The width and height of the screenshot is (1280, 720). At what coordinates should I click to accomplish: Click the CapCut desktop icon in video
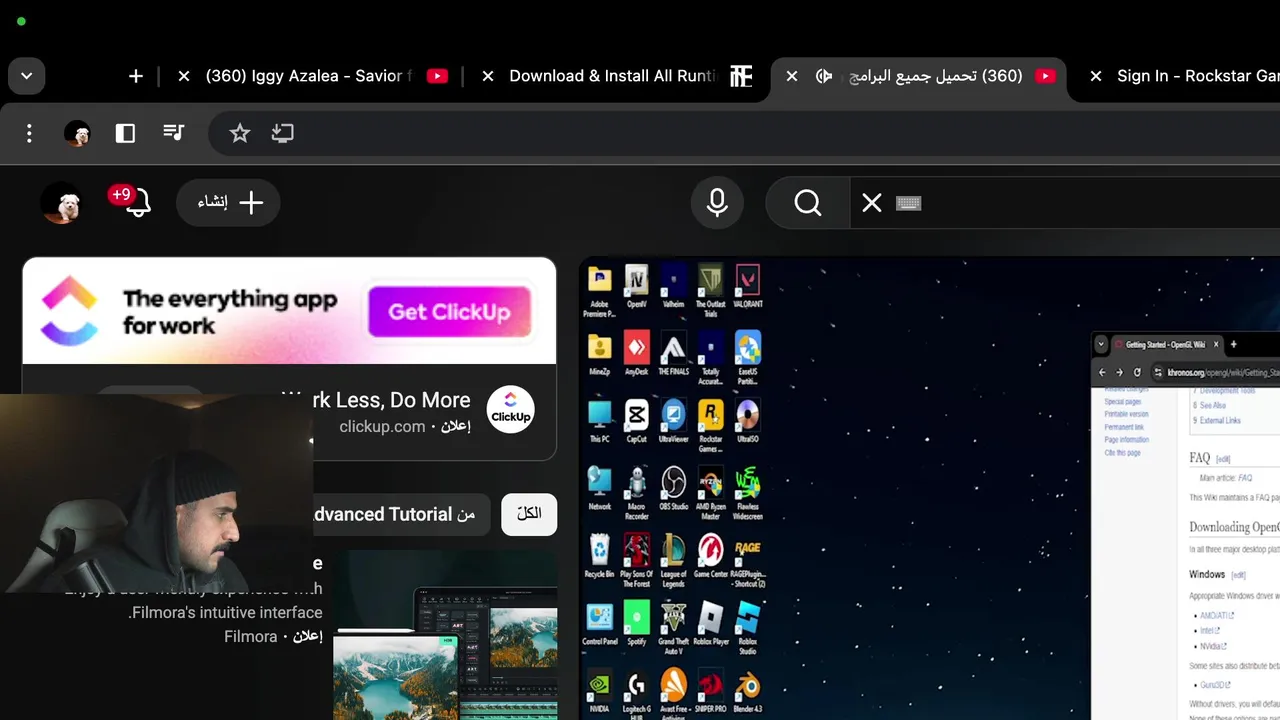coord(636,421)
